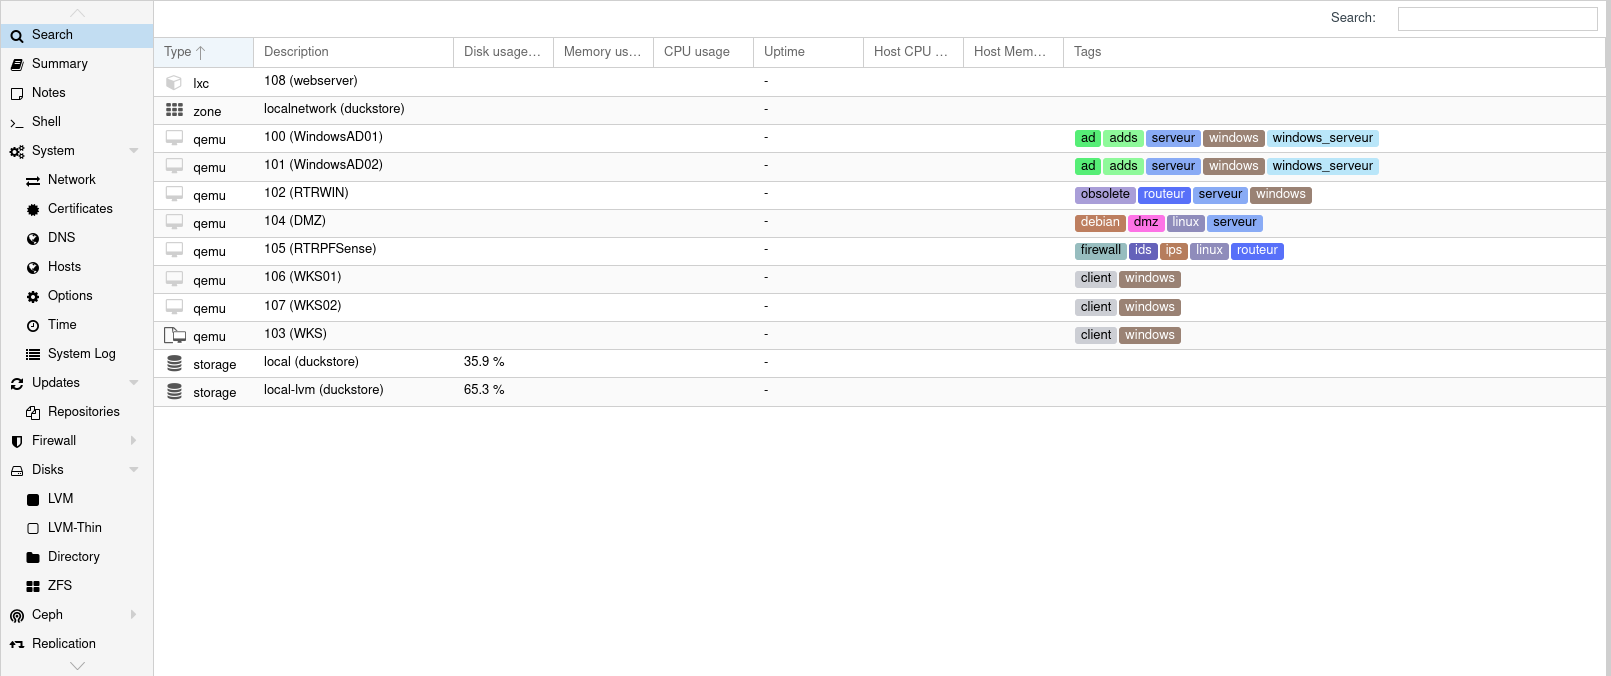Image resolution: width=1611 pixels, height=676 pixels.
Task: Click the Ceph icon in sidebar
Action: coord(17,616)
